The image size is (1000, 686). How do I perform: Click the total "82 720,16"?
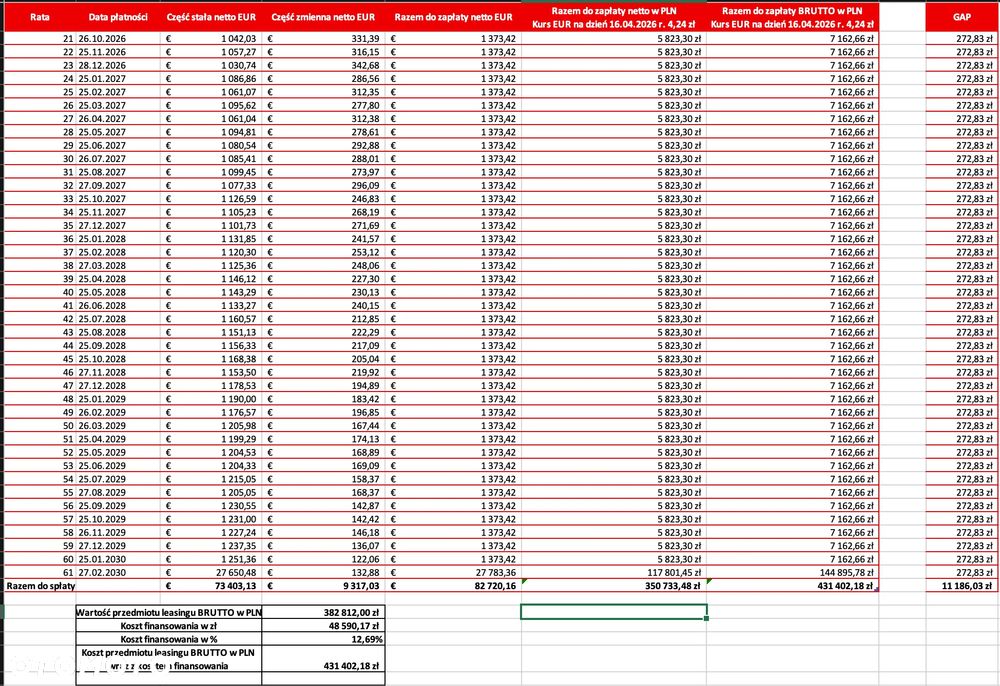click(453, 586)
